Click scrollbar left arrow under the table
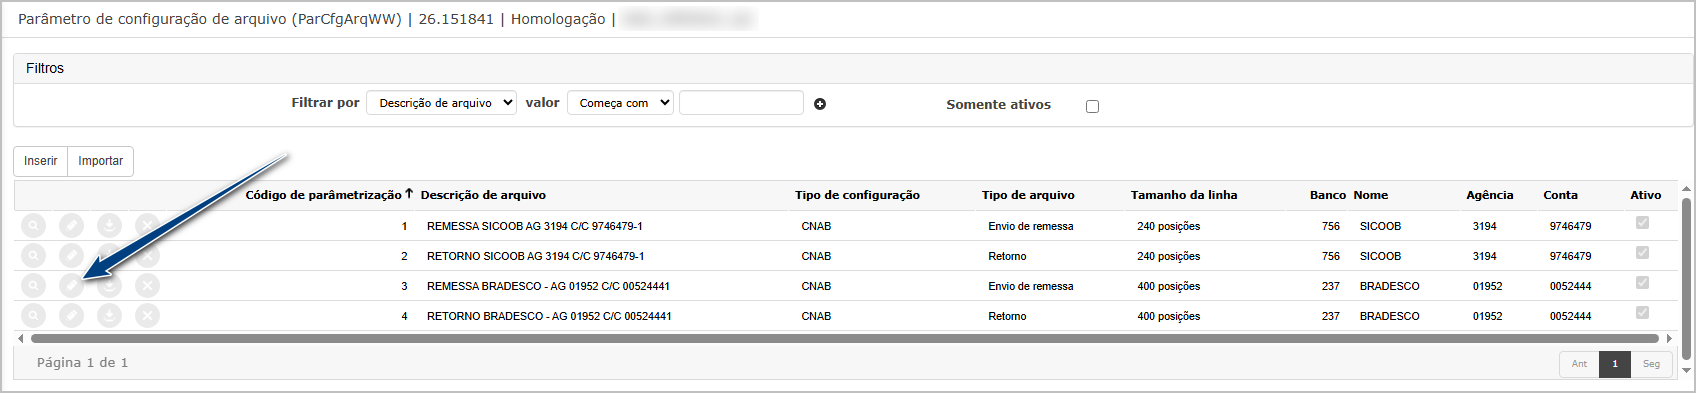The height and width of the screenshot is (393, 1696). pyautogui.click(x=20, y=338)
